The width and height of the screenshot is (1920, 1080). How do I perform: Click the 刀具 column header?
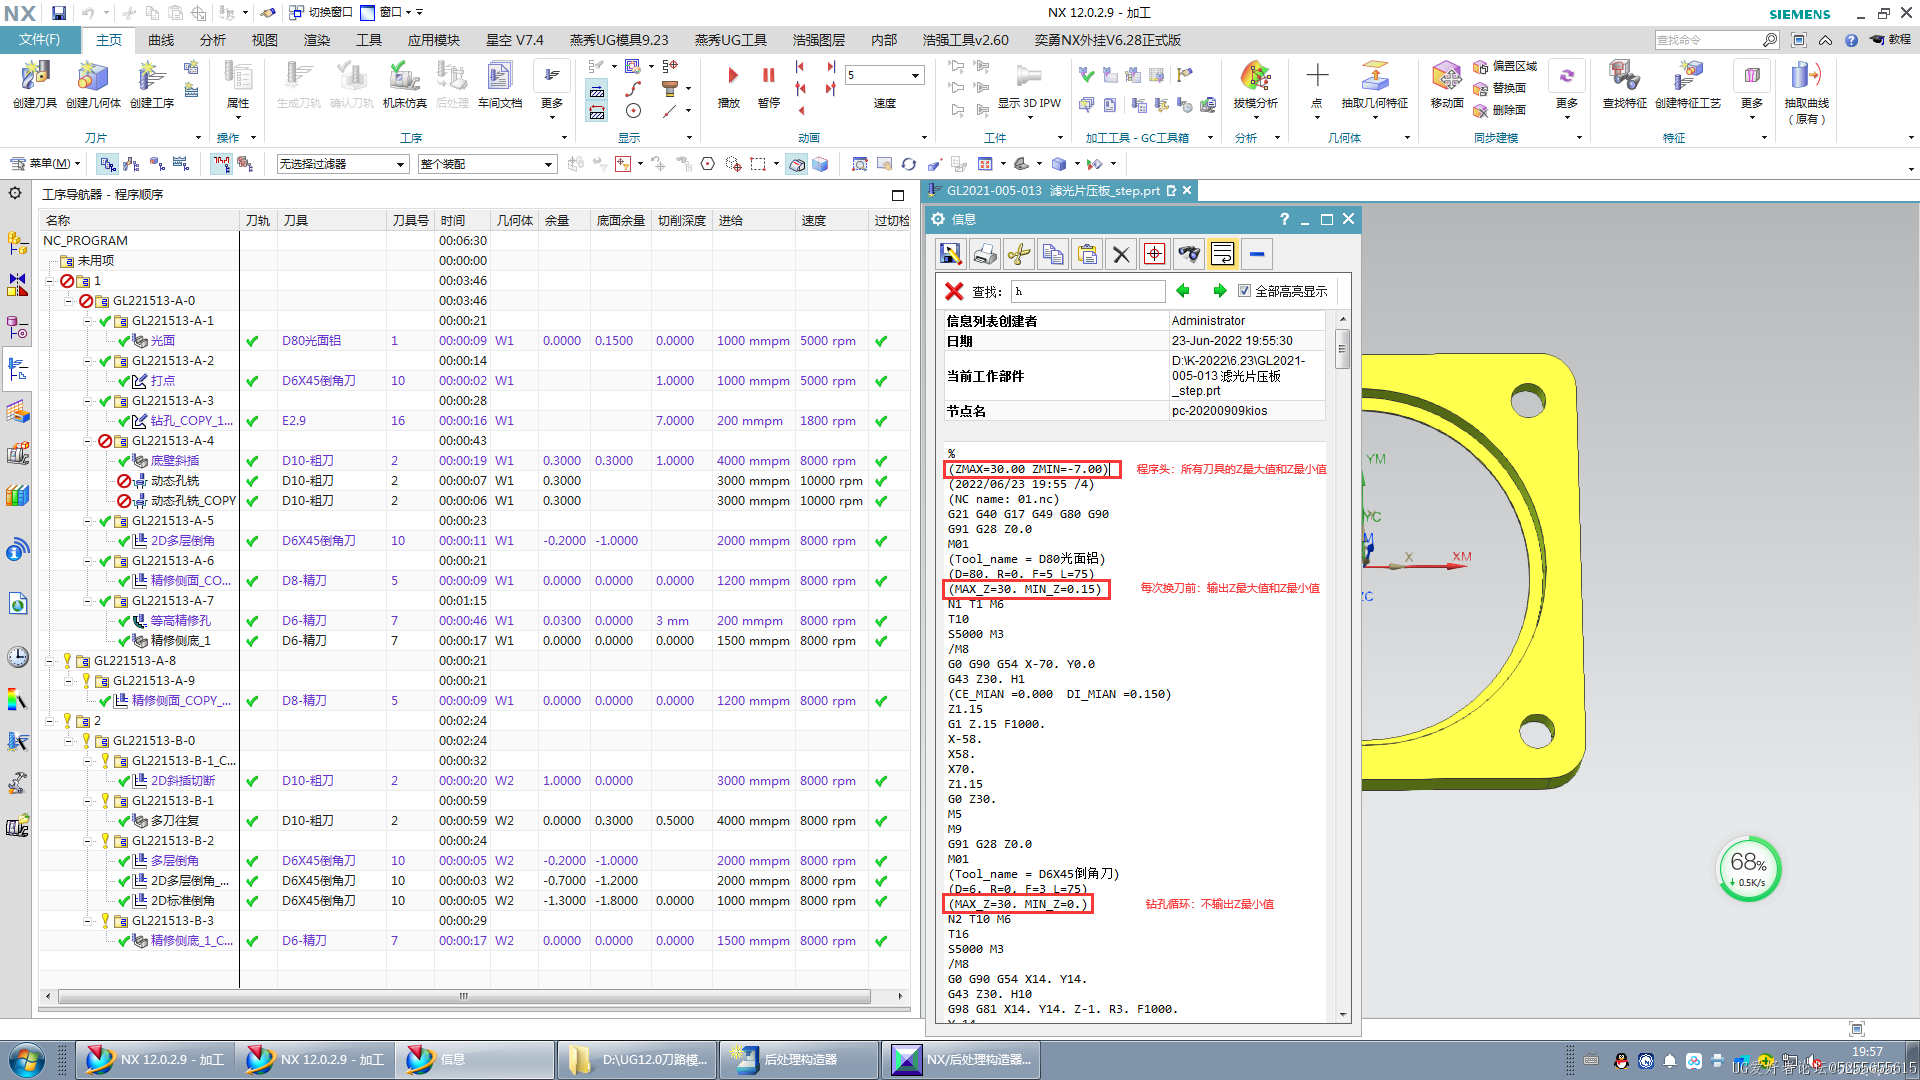(x=333, y=220)
